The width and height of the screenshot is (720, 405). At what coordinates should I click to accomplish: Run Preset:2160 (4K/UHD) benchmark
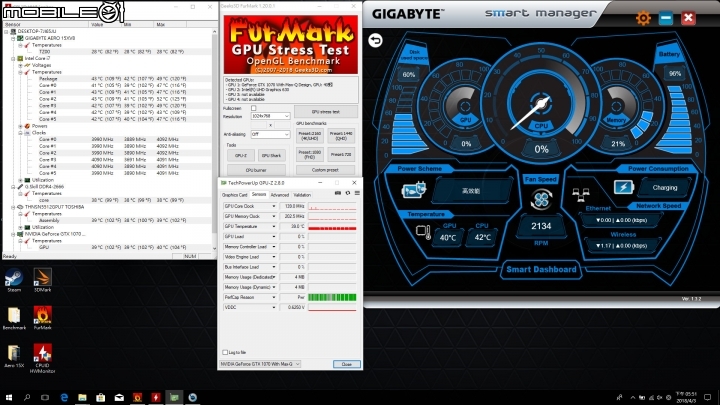[310, 135]
